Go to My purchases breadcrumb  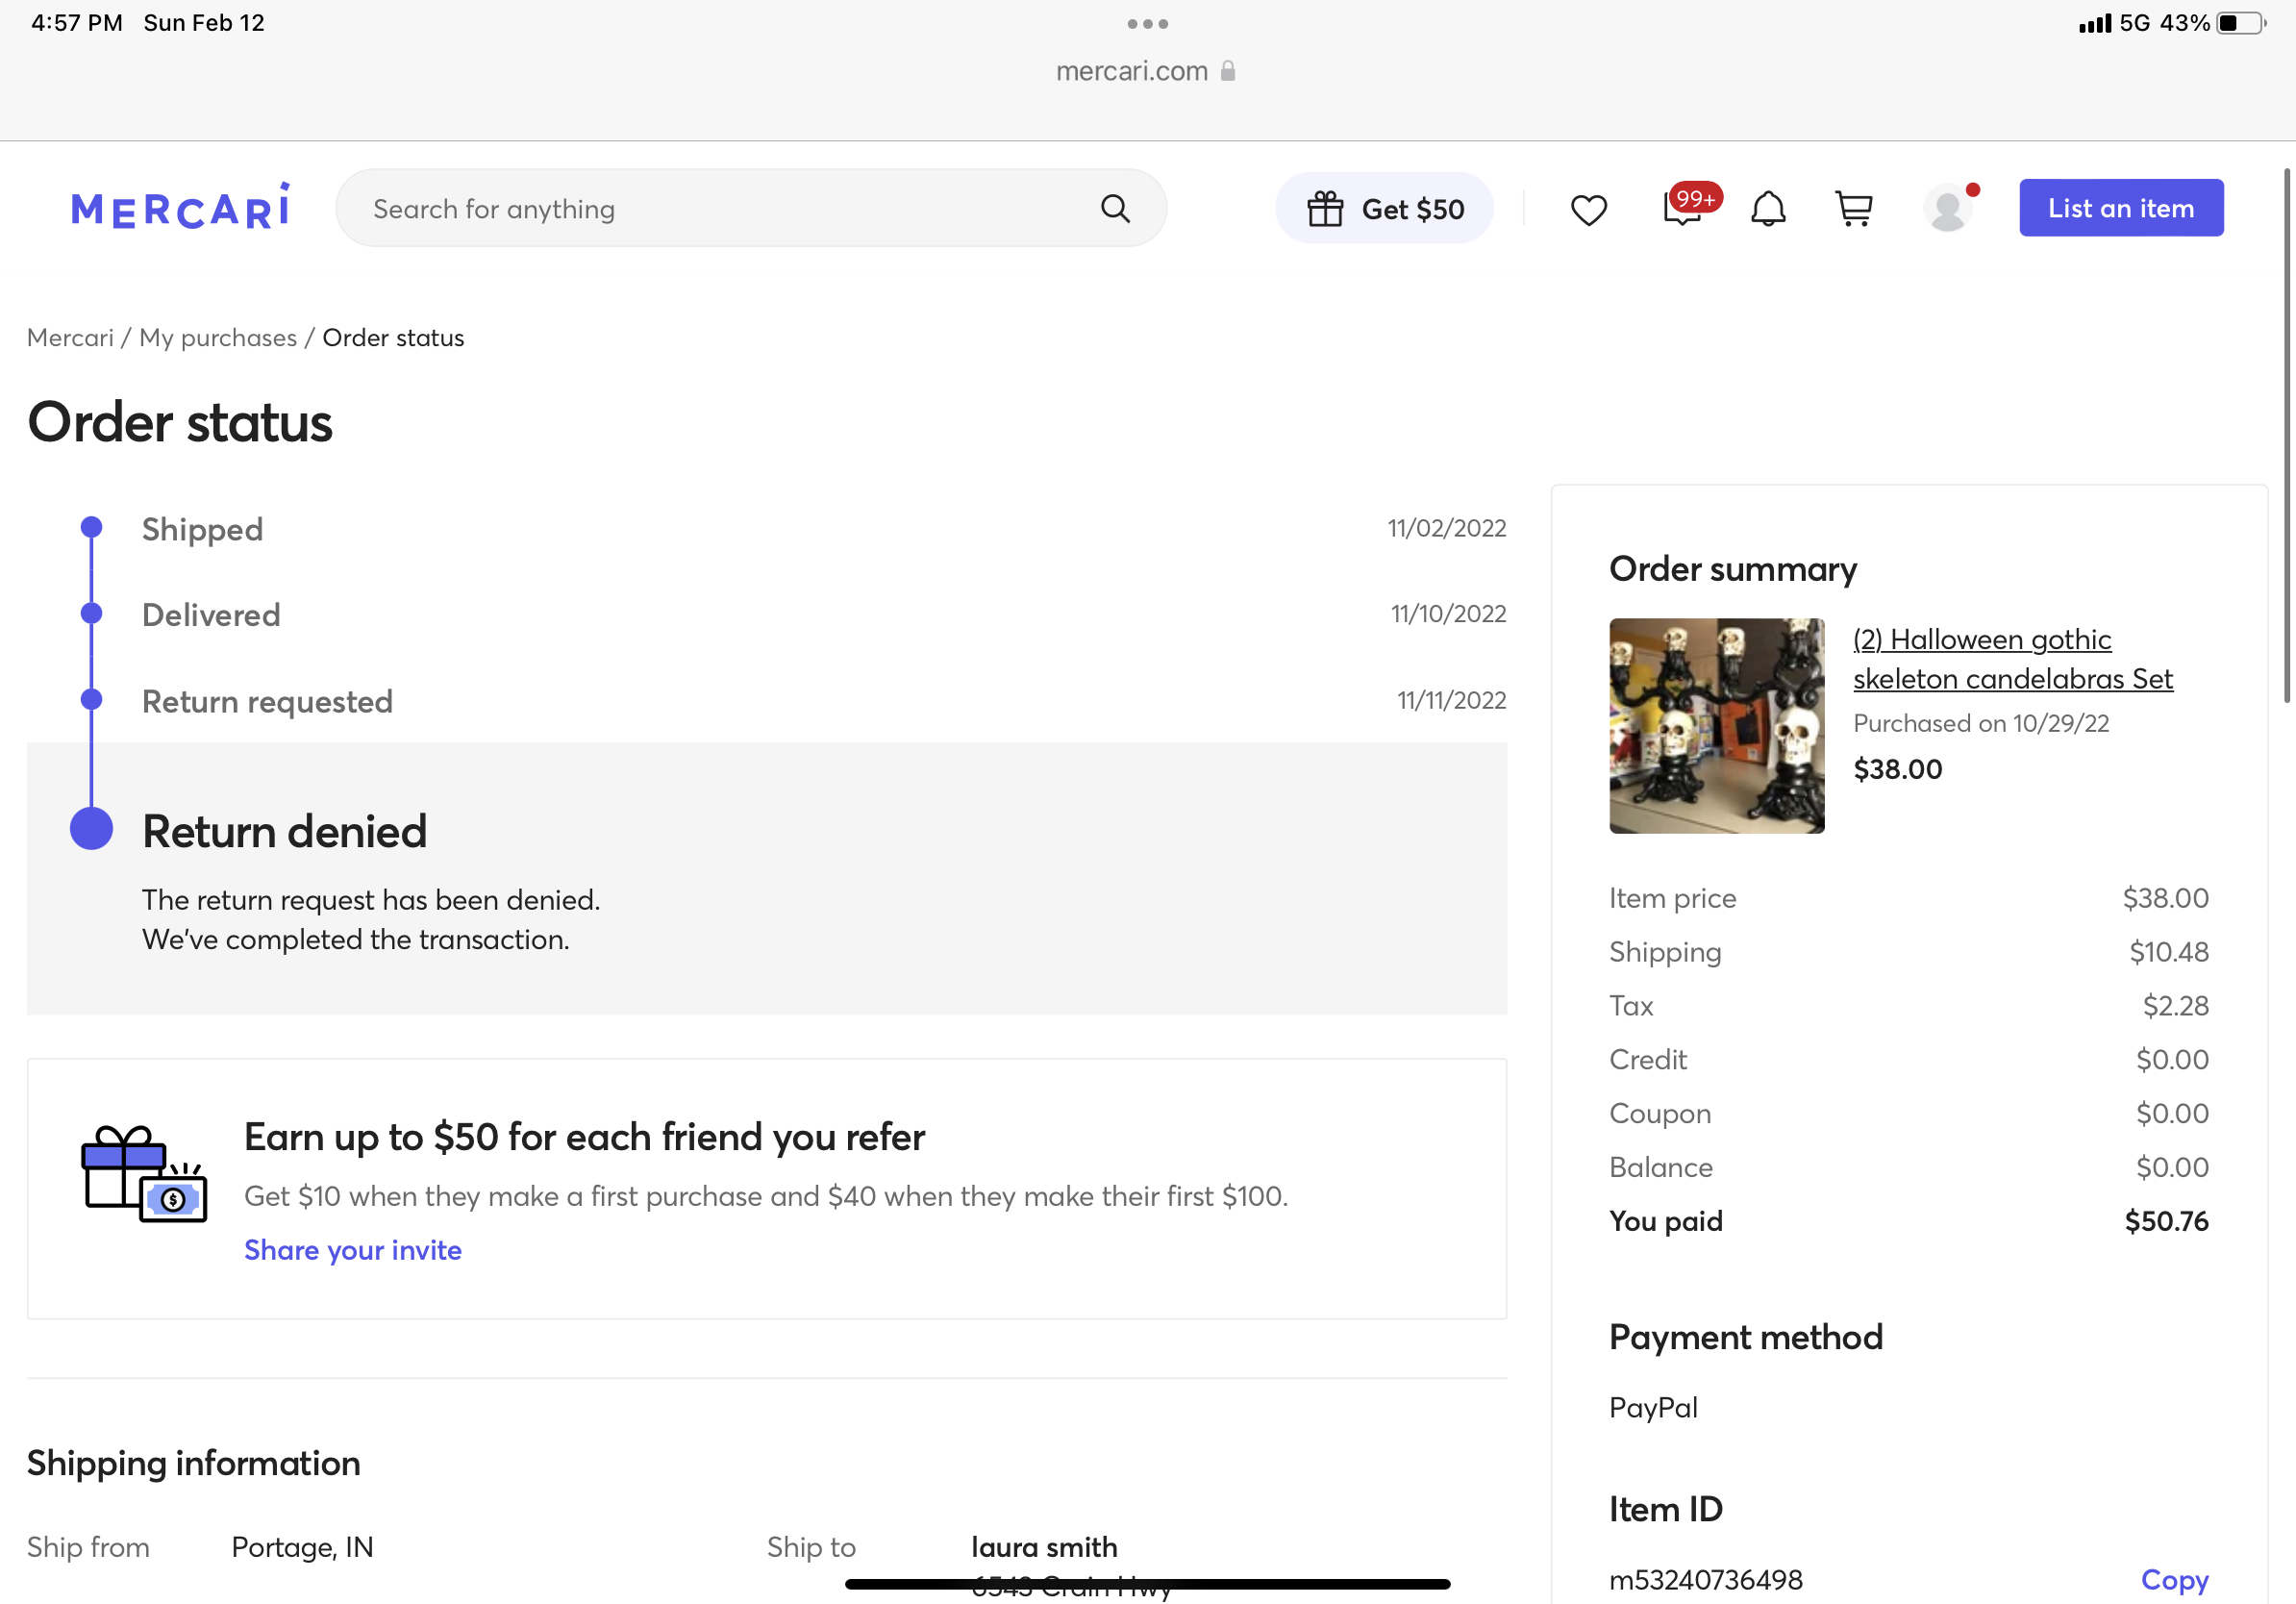[x=217, y=337]
